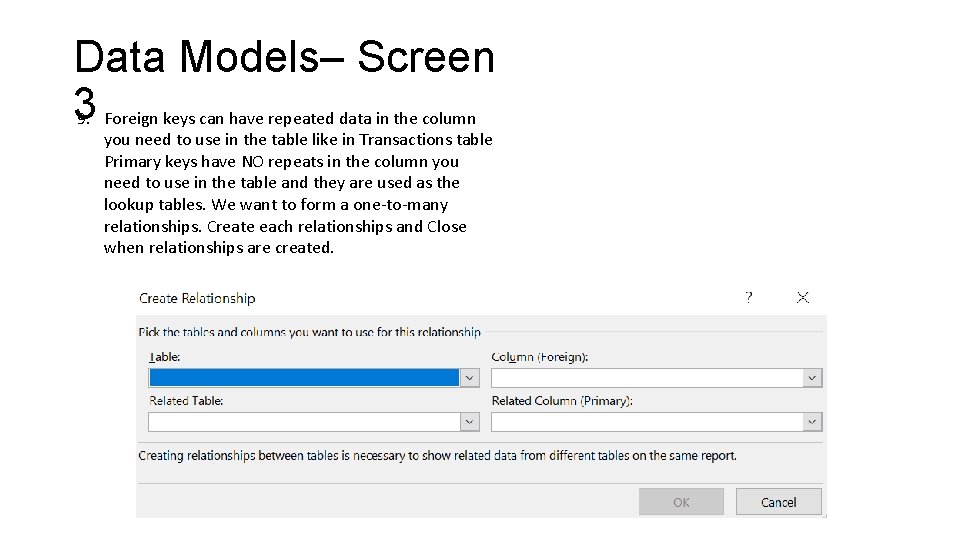The height and width of the screenshot is (540, 960).
Task: Click the Create Relationship title bar text
Action: pos(197,298)
